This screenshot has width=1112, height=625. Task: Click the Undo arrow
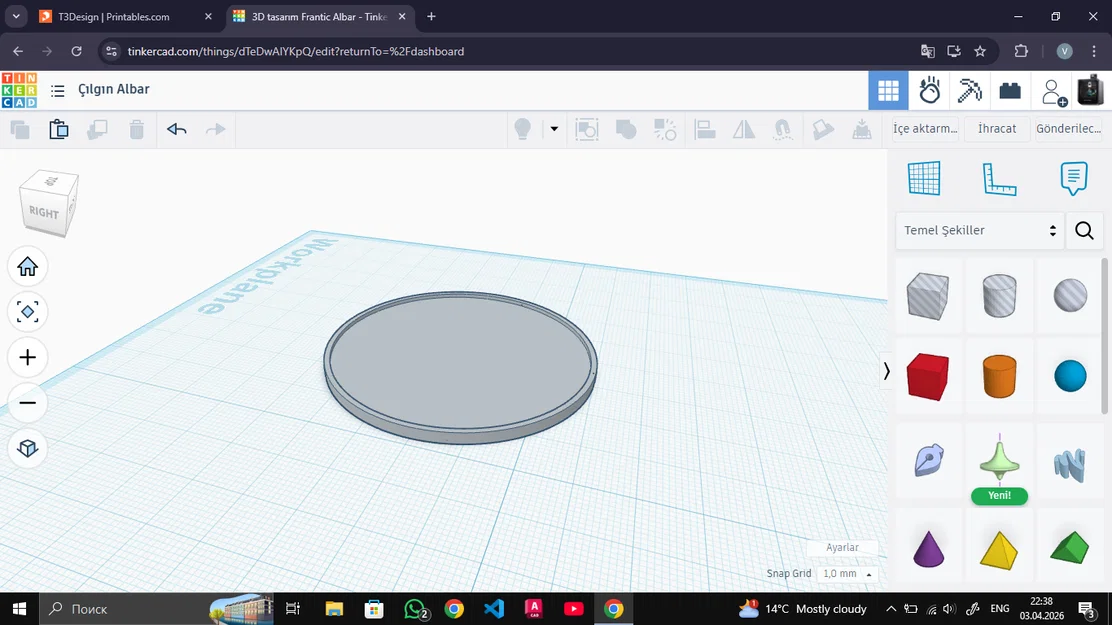tap(176, 129)
